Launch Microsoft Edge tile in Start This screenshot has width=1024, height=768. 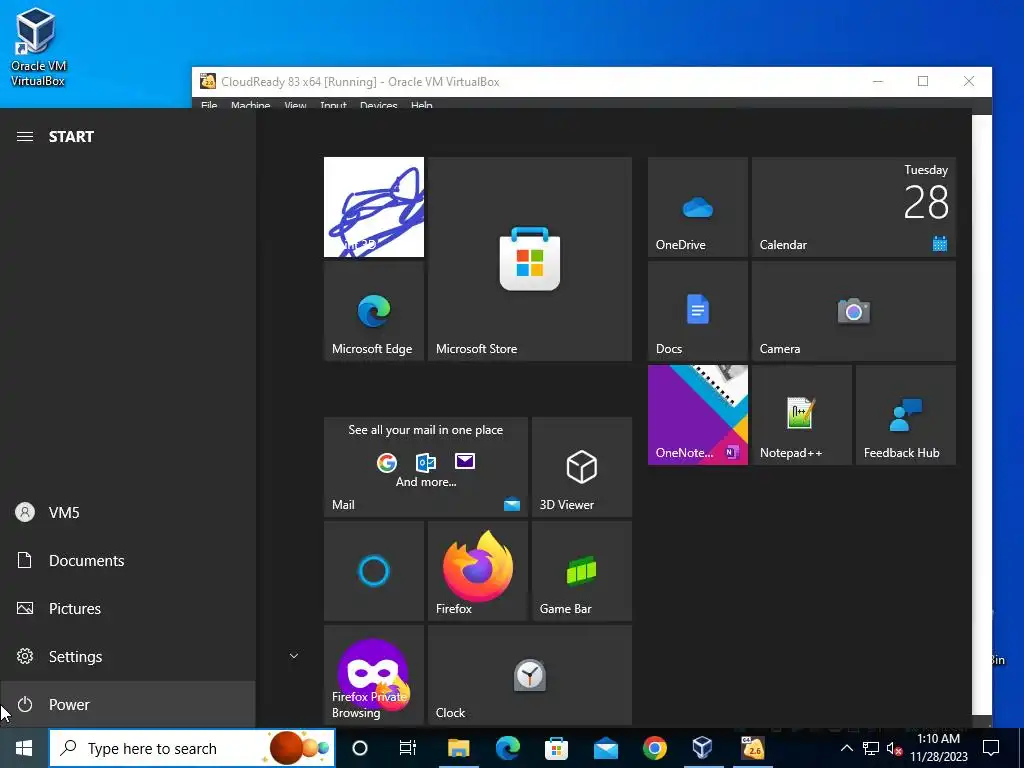pos(374,311)
